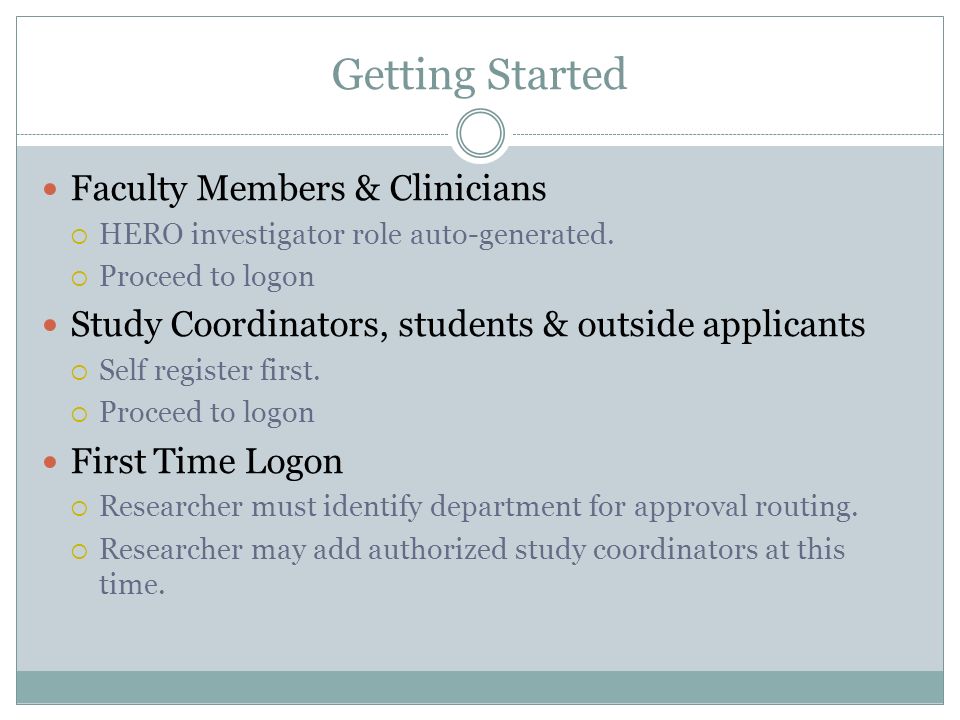Viewport: 960px width, 720px height.
Task: Click the Getting Started slide title
Action: [479, 75]
